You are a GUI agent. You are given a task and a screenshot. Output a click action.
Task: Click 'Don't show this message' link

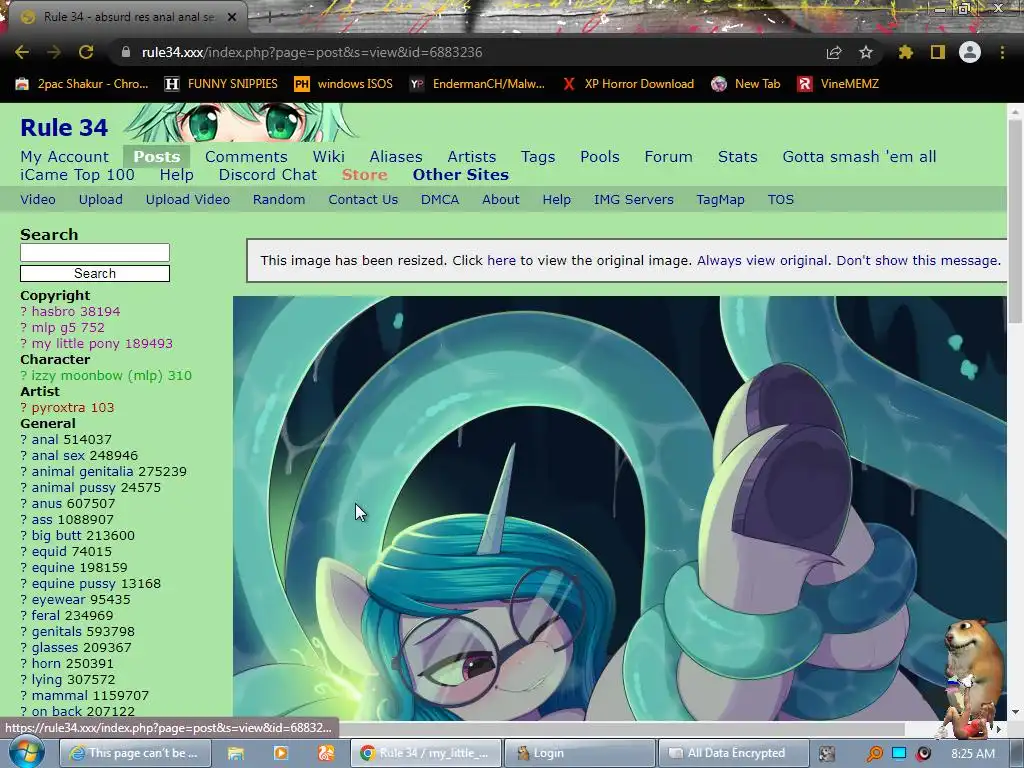click(918, 261)
